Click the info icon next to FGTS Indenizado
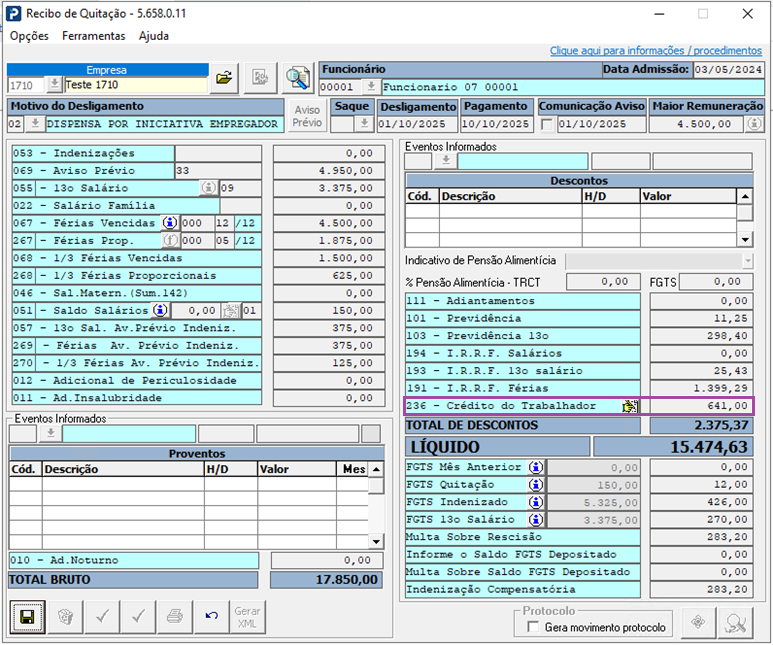Screen dimensions: 773x645 (x=536, y=502)
